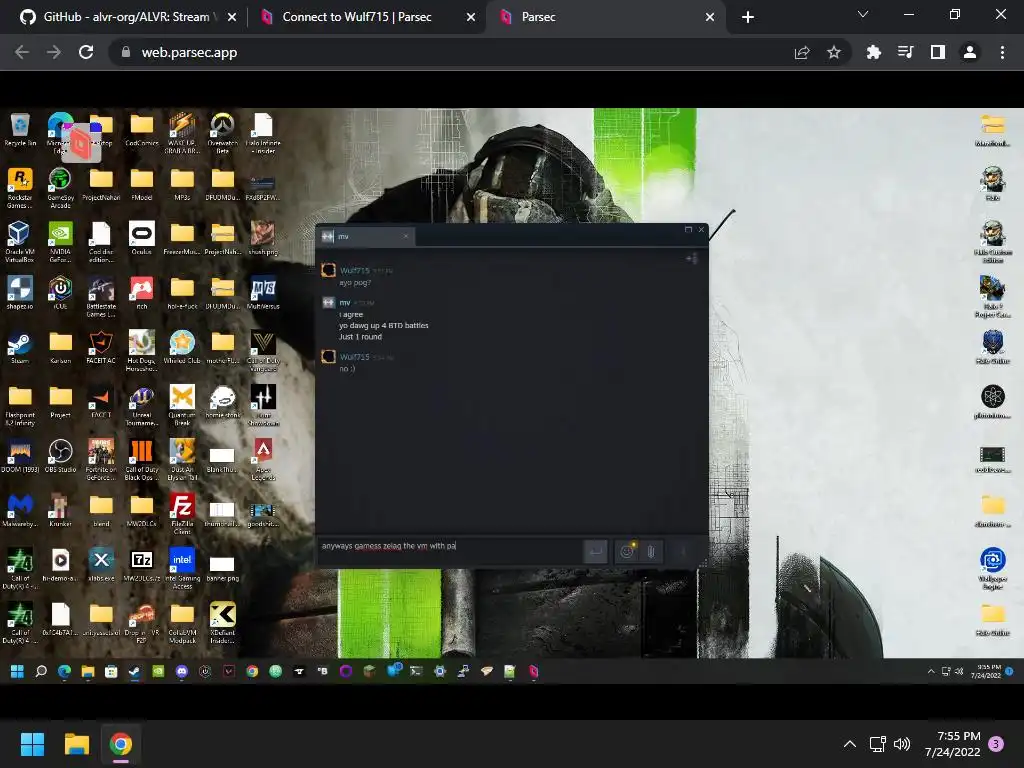Open Oracle VM VirtualBox shortcut

[20, 242]
